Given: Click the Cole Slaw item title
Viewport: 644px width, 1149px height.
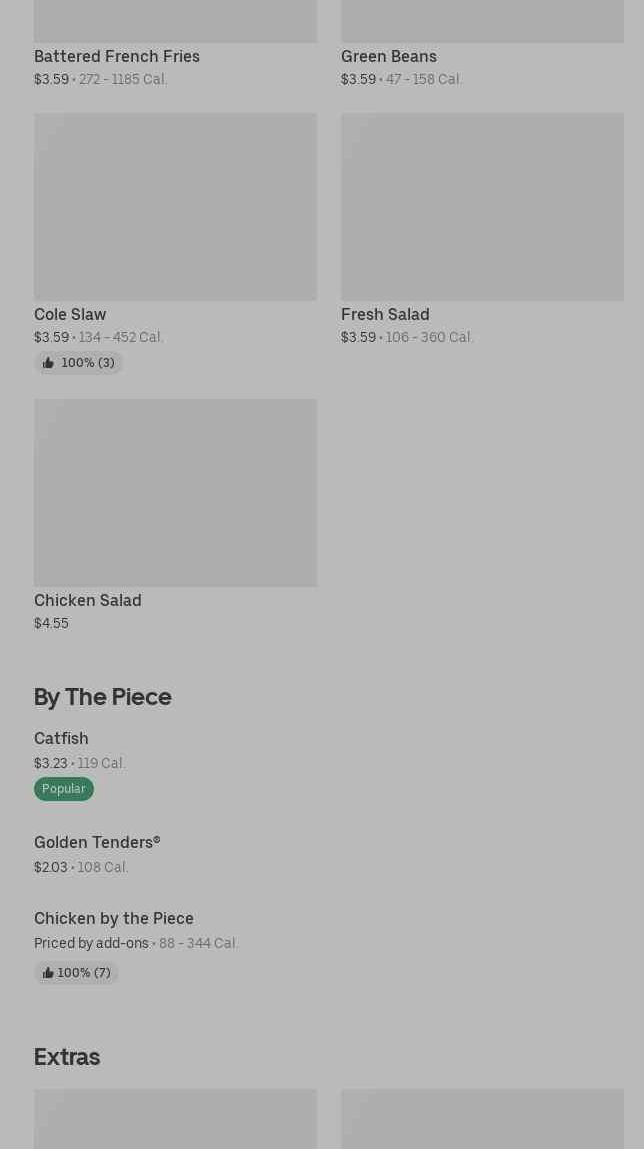Looking at the screenshot, I should pyautogui.click(x=70, y=314).
